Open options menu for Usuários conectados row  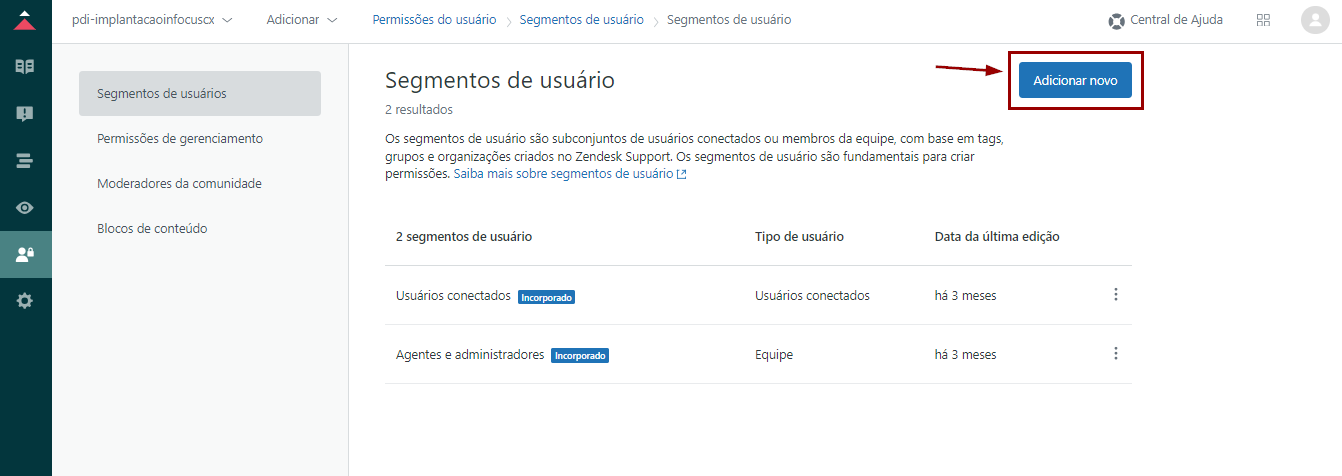click(1116, 295)
